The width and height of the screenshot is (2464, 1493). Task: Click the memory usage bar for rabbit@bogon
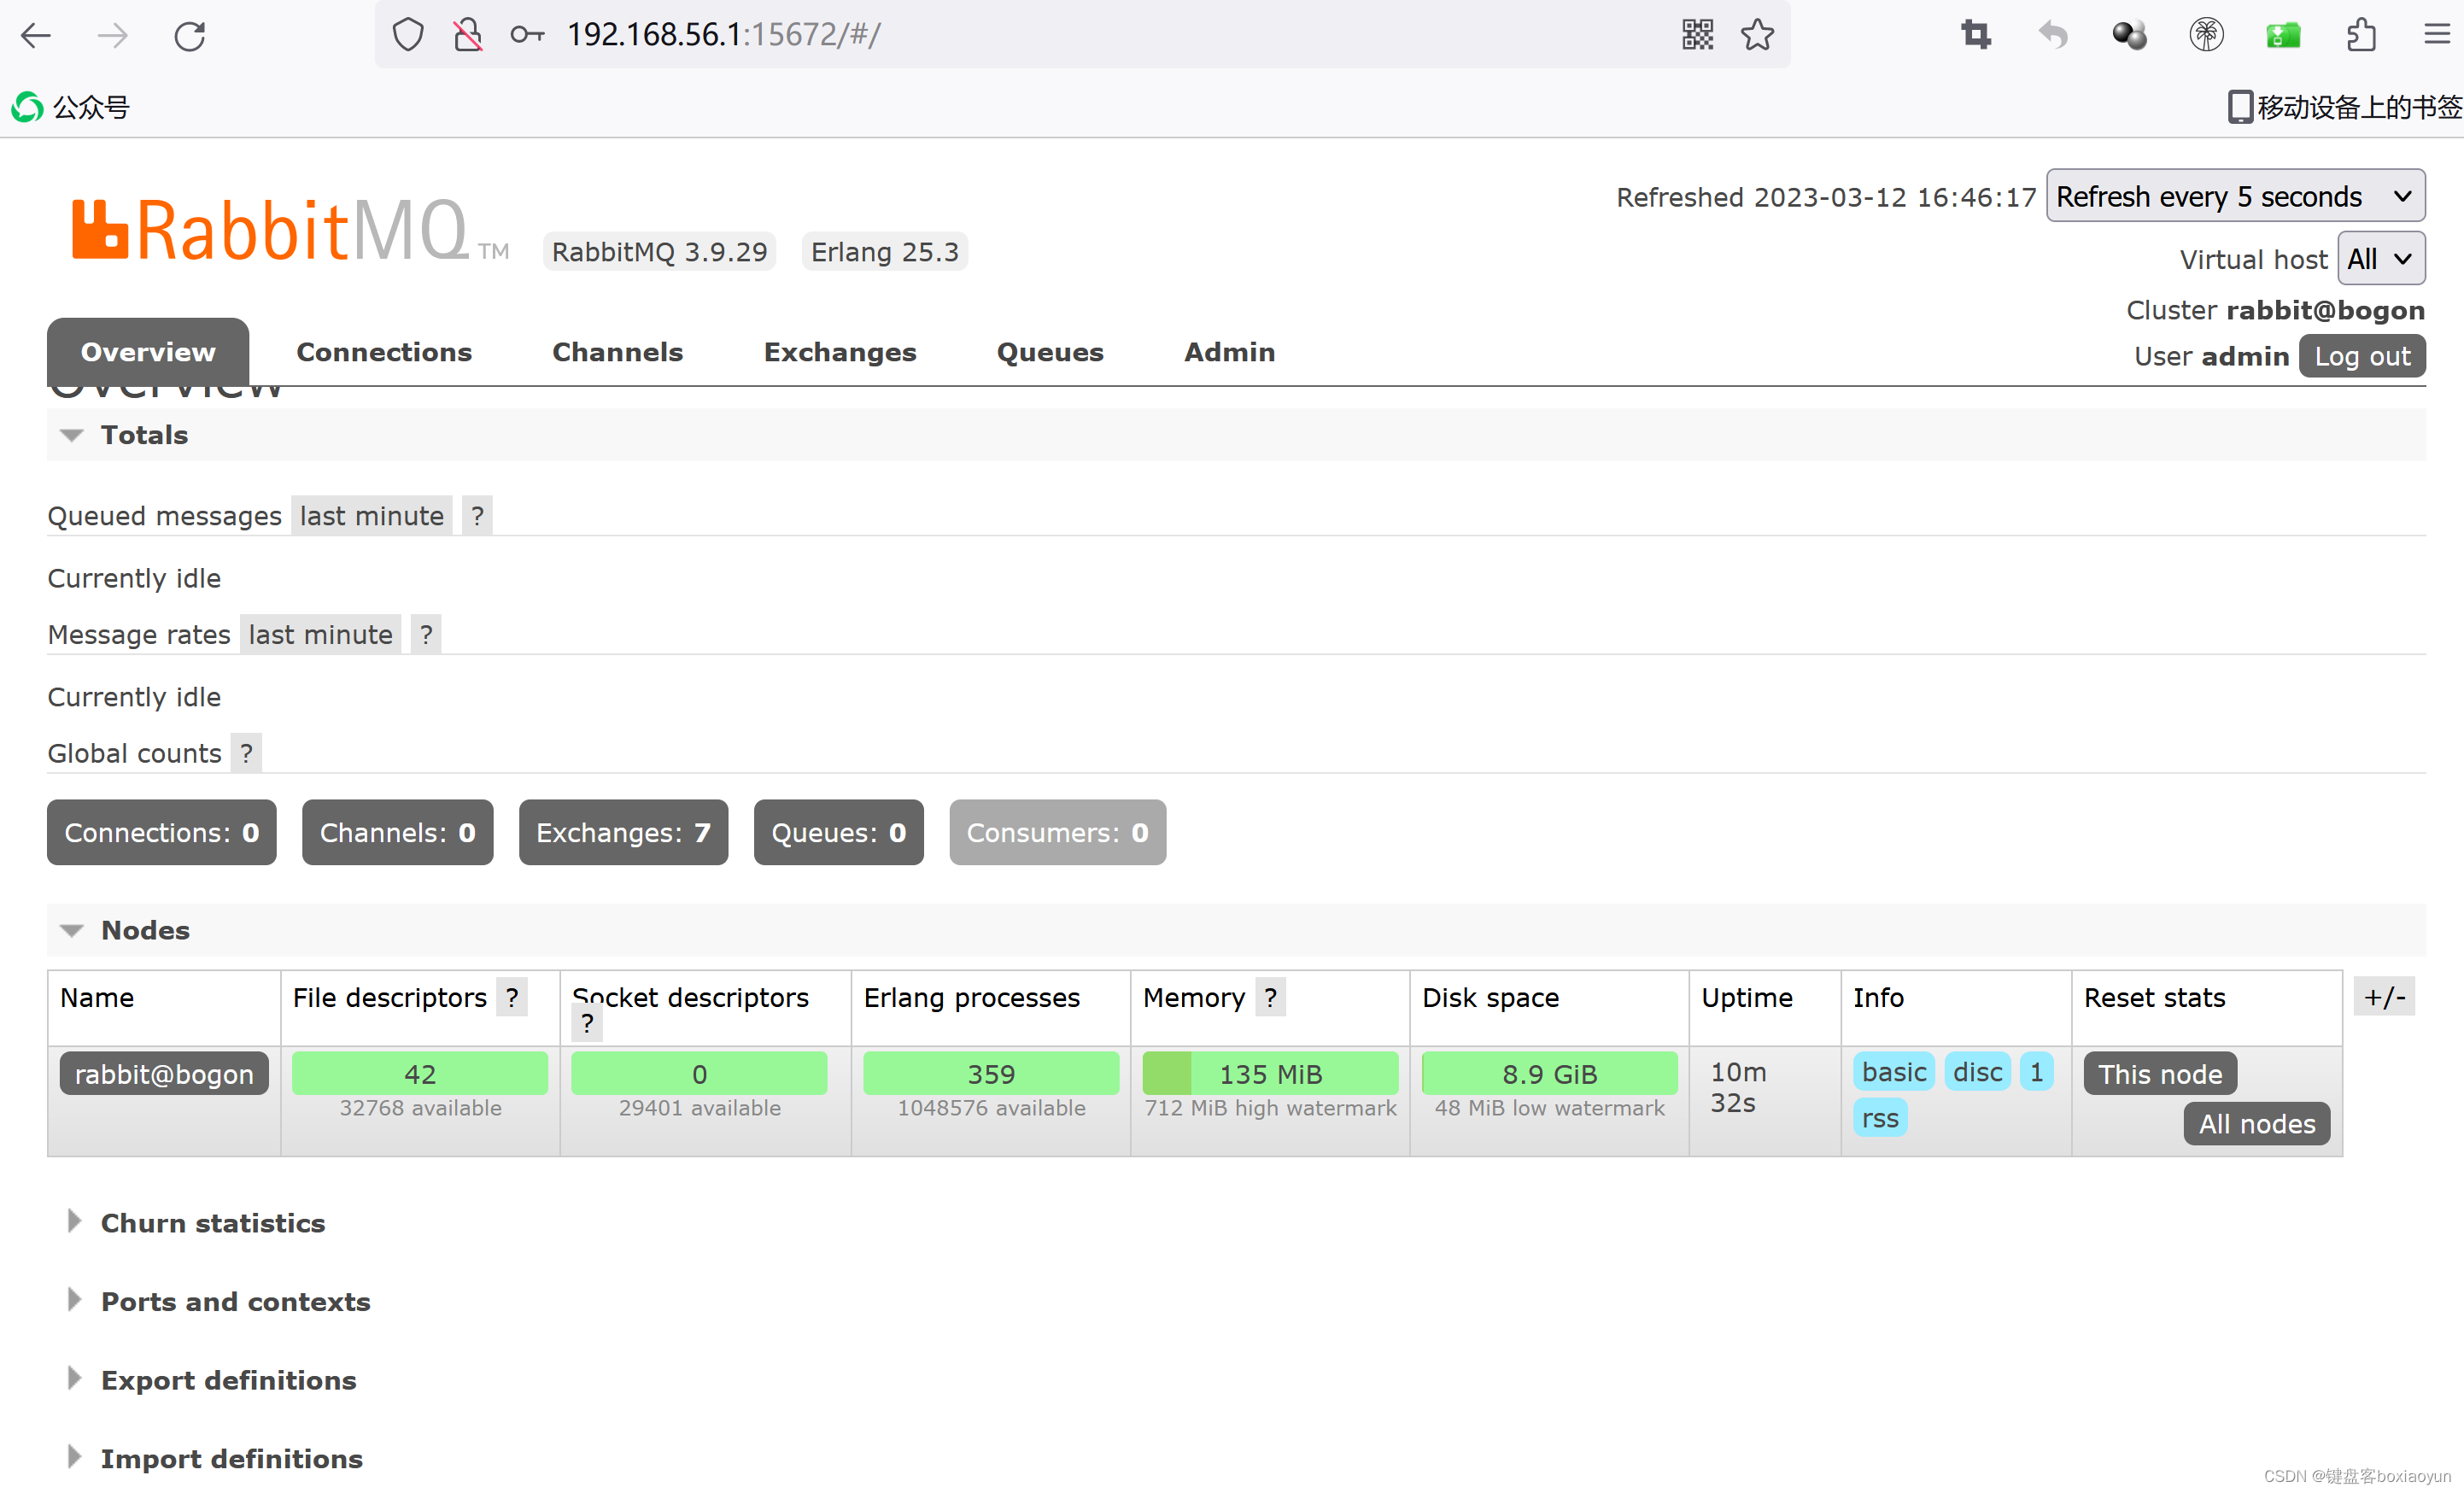pos(1269,1073)
